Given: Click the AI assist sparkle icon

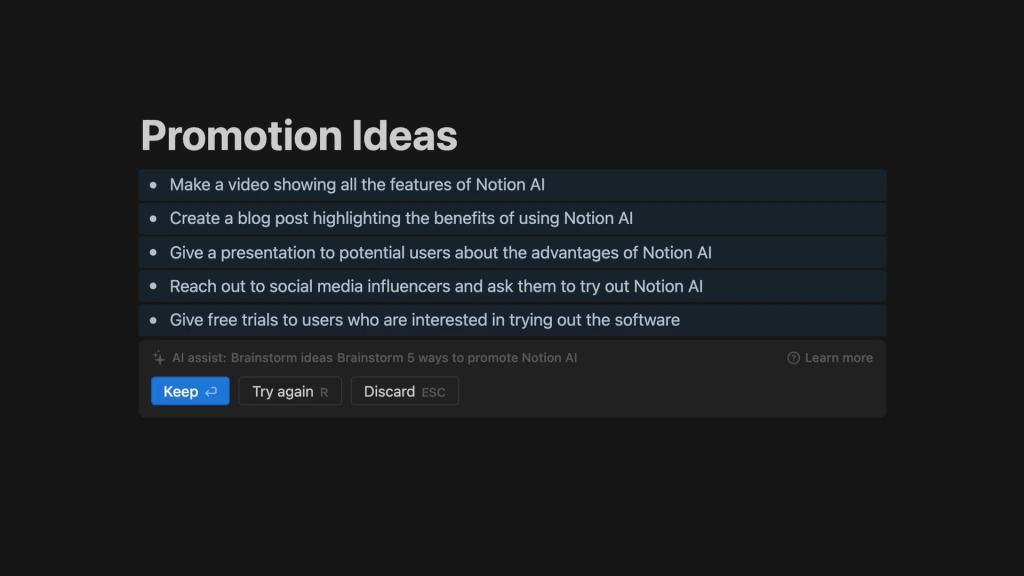Looking at the screenshot, I should point(158,357).
